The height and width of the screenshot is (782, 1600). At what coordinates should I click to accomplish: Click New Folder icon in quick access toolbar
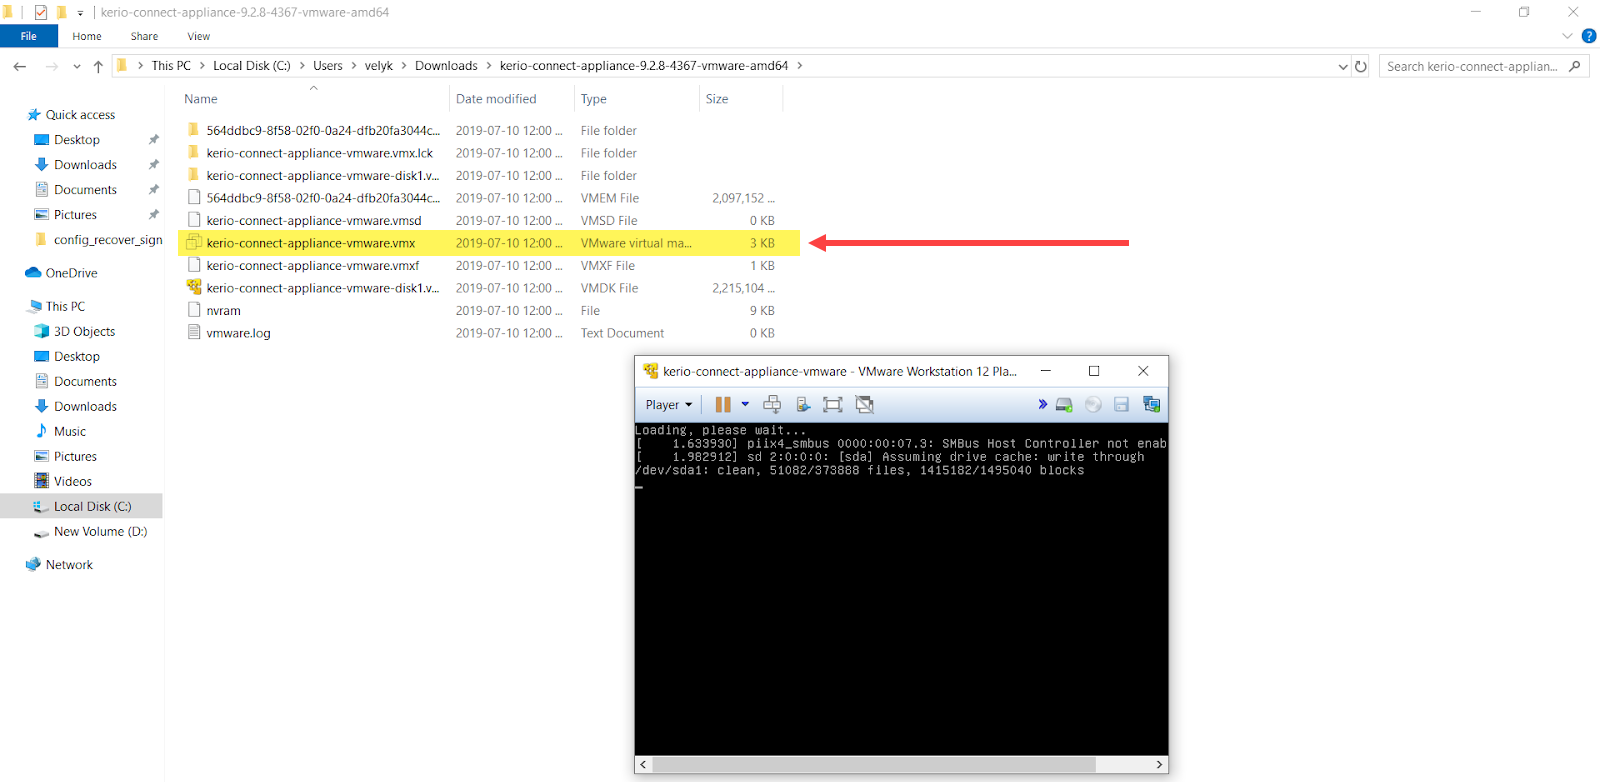tap(61, 12)
